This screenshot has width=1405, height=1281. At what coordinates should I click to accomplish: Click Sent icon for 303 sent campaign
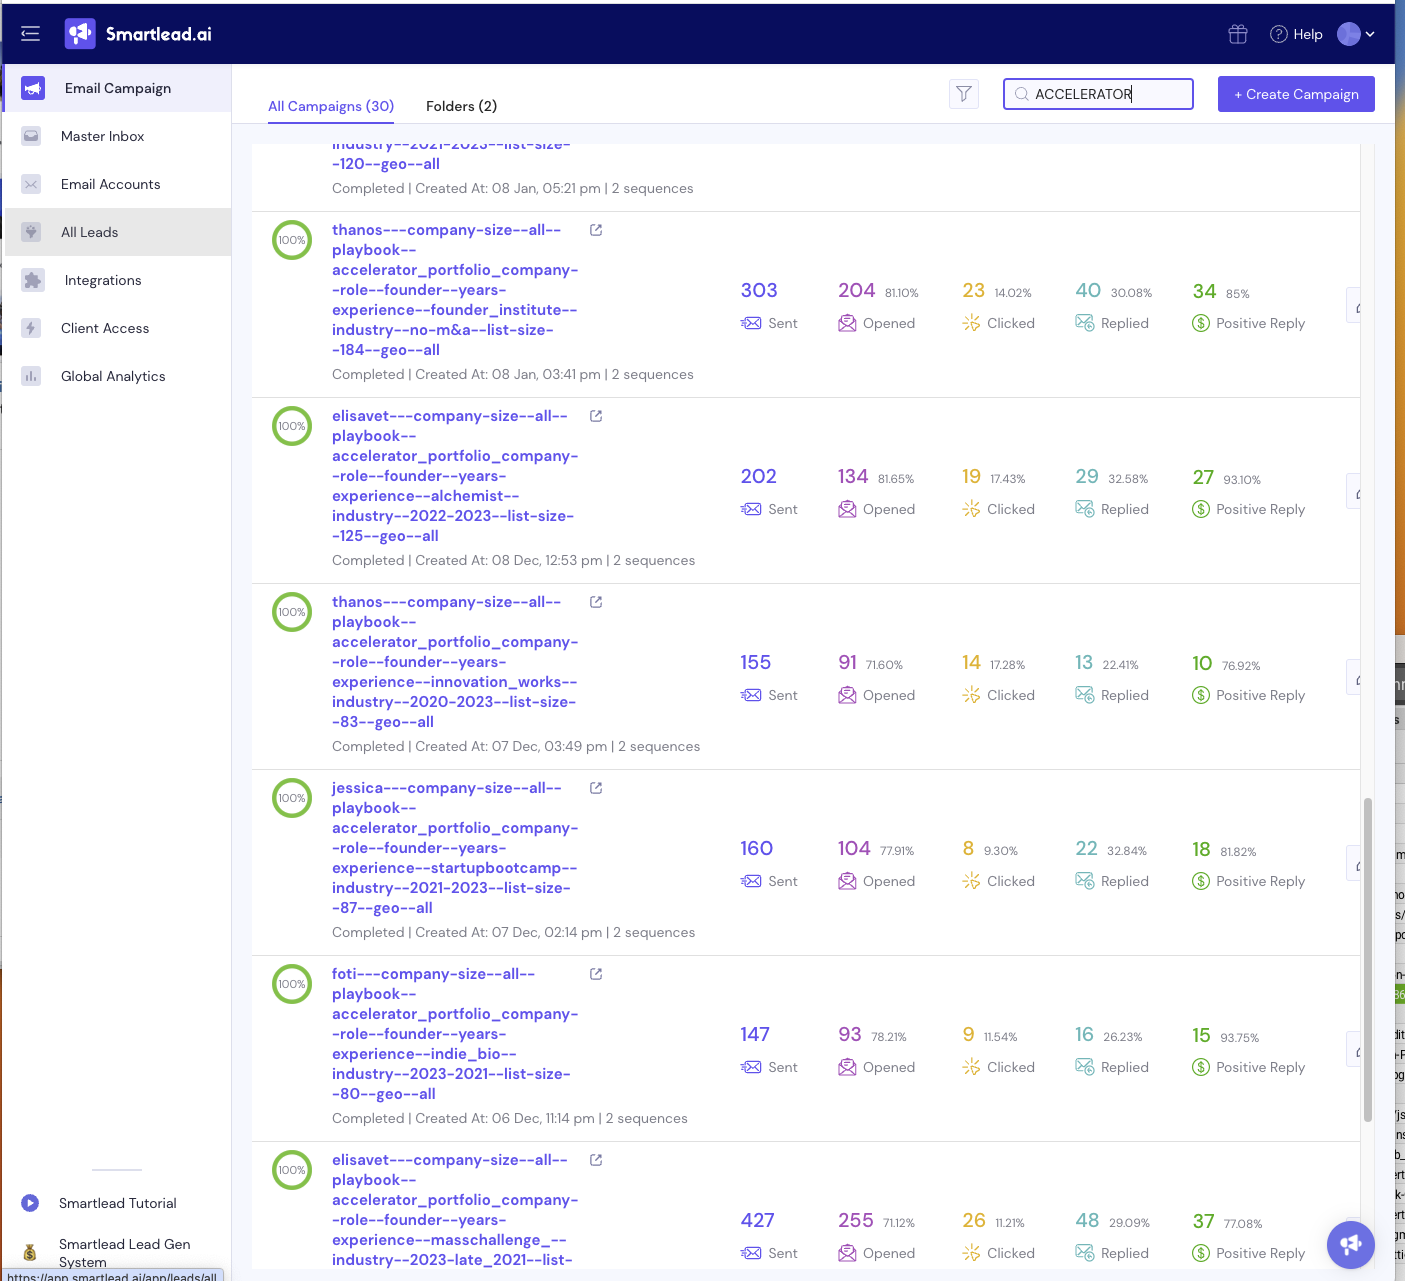[x=751, y=323]
